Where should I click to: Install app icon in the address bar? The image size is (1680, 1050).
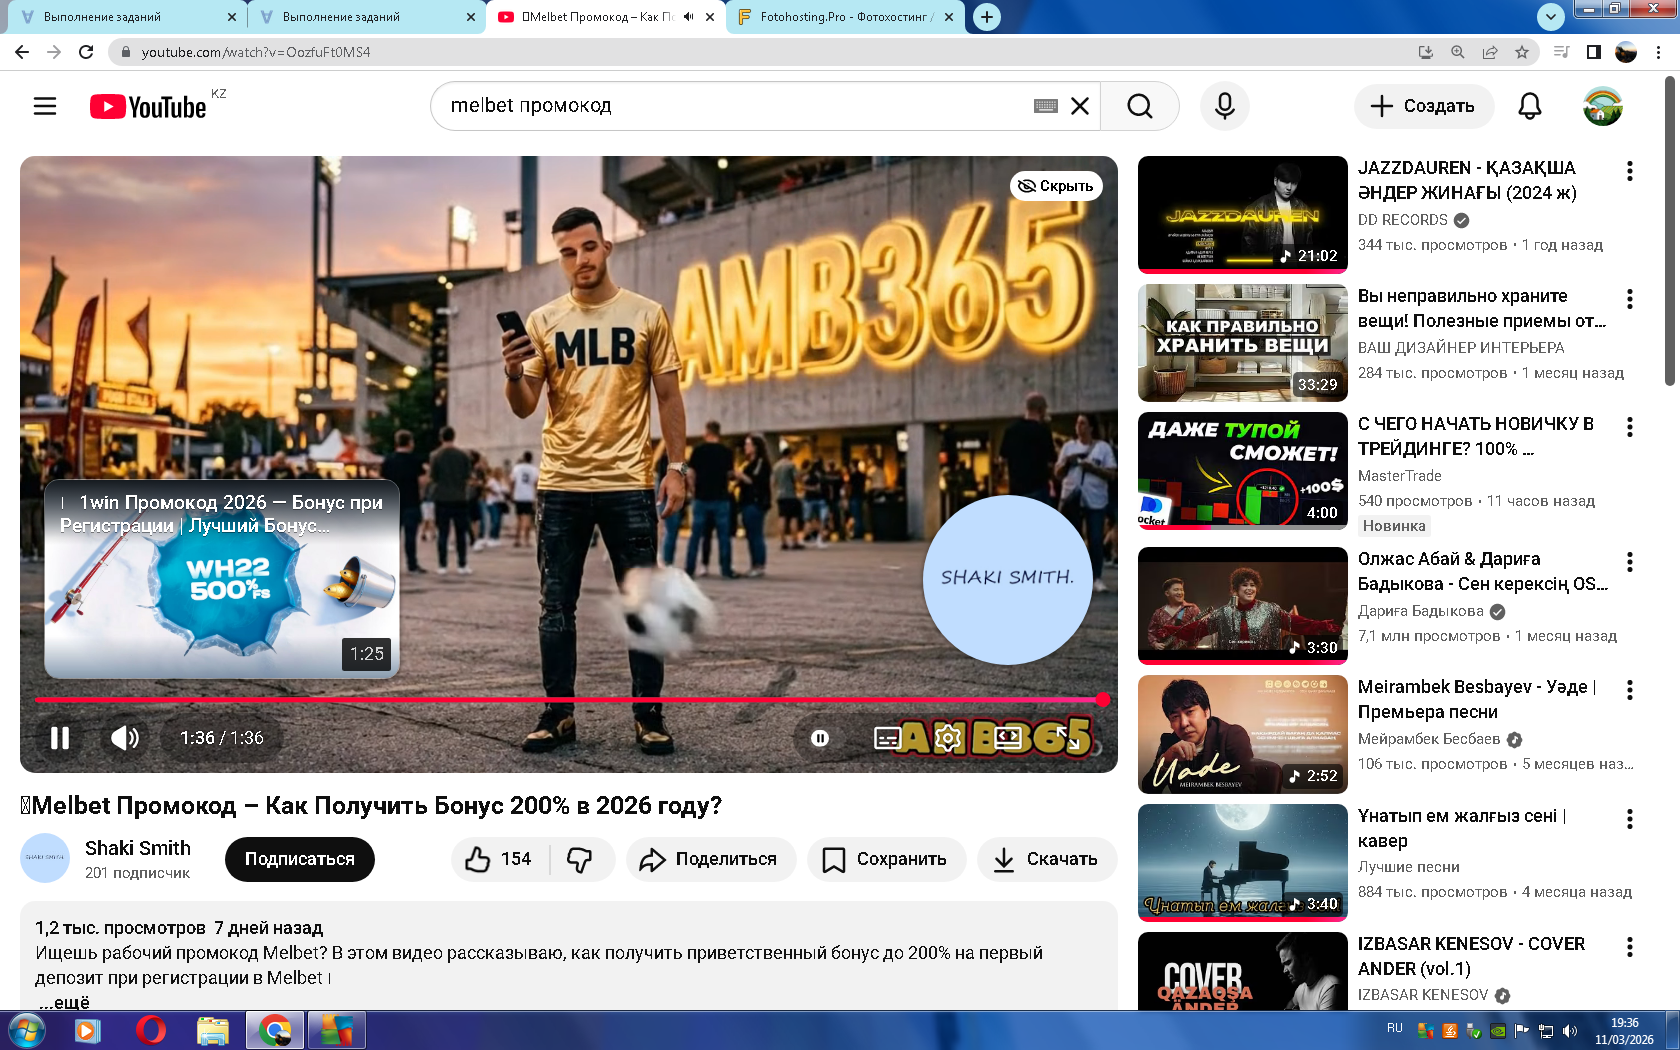(1426, 52)
